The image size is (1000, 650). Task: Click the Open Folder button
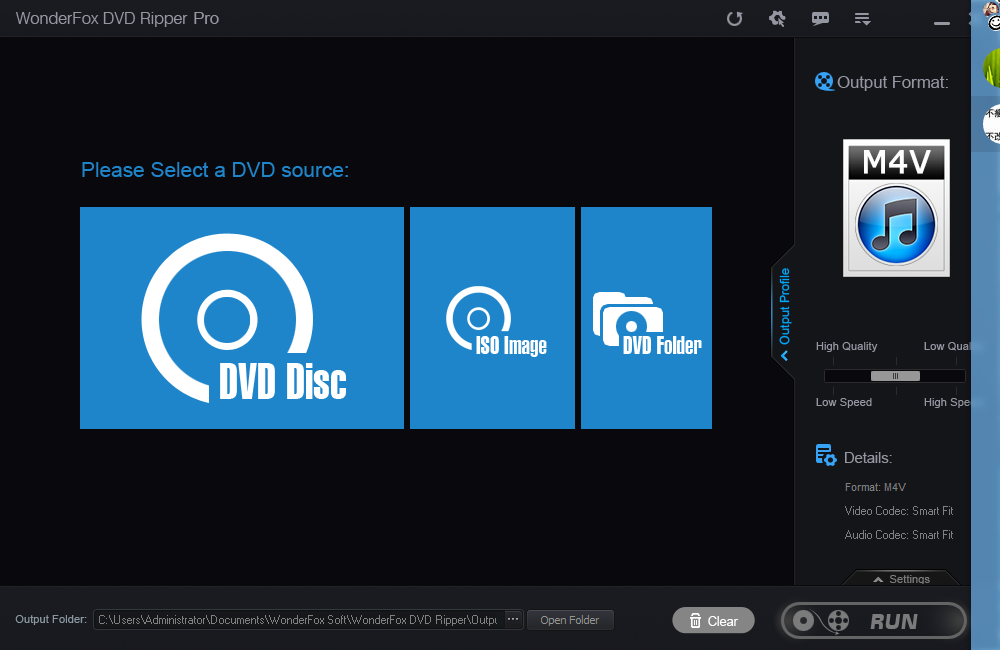tap(570, 619)
